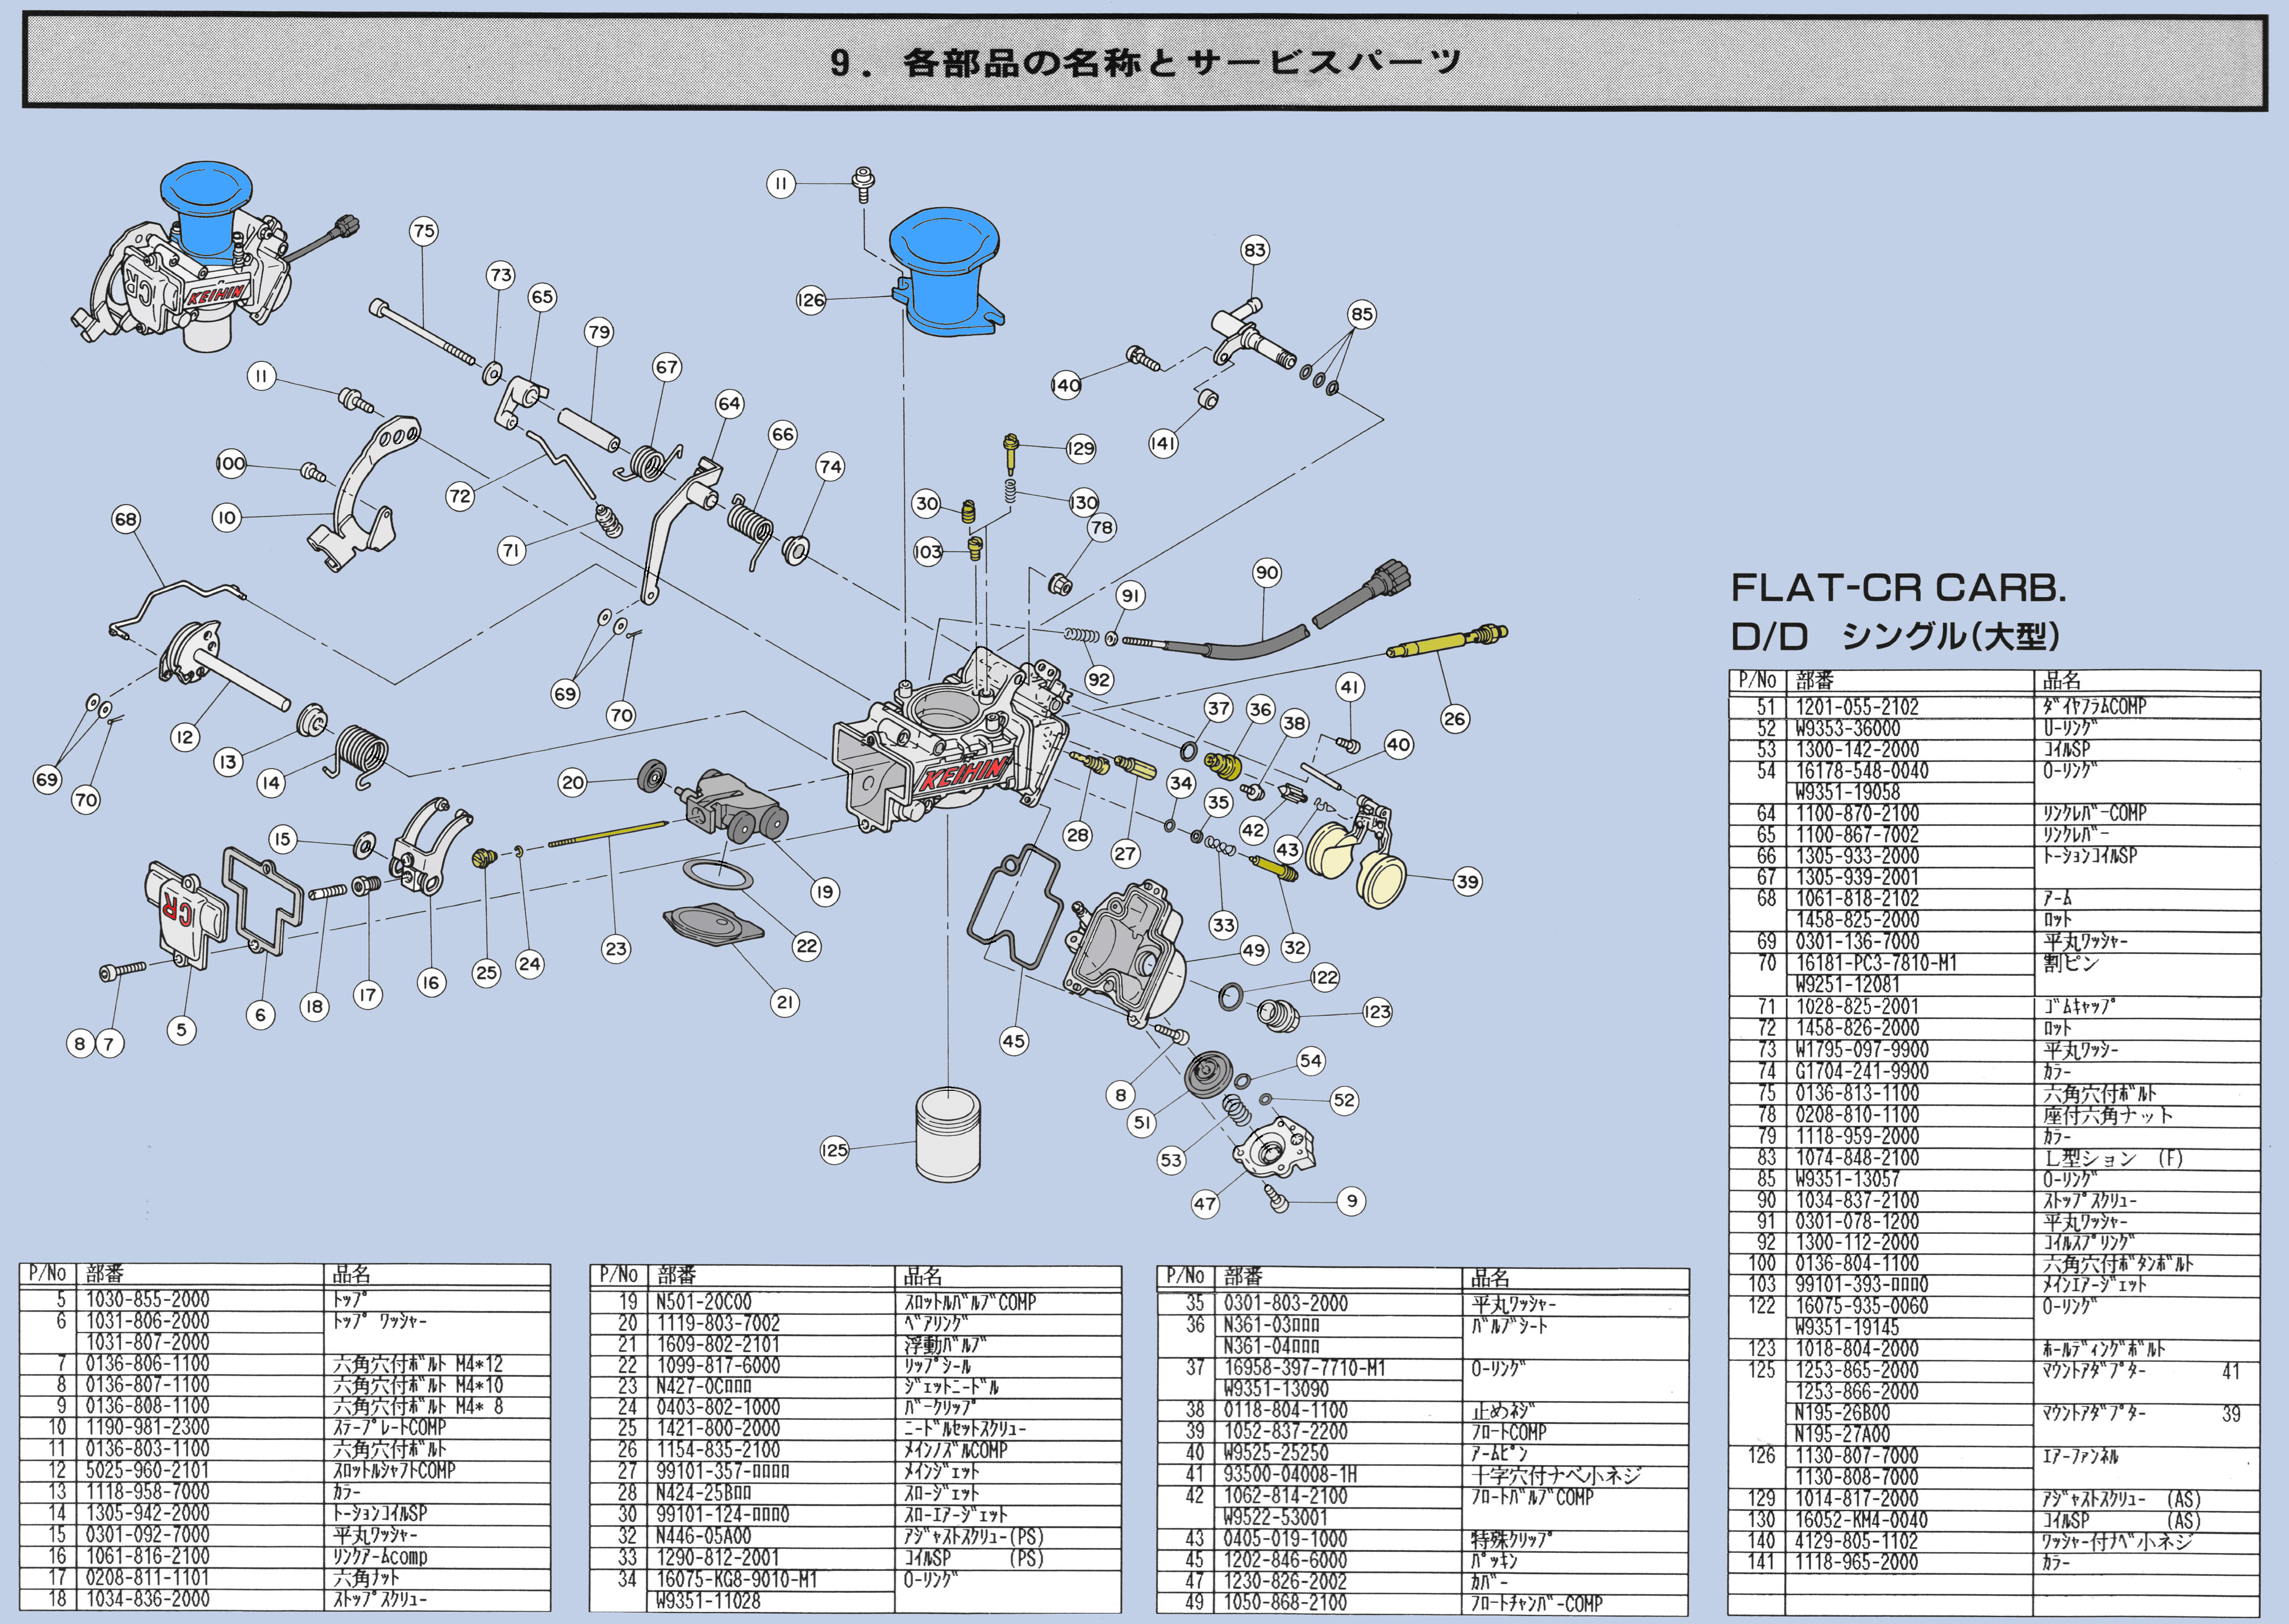Select callout number 49 for the float chamber
Viewport: 2289px width, 1624px height.
click(1254, 950)
